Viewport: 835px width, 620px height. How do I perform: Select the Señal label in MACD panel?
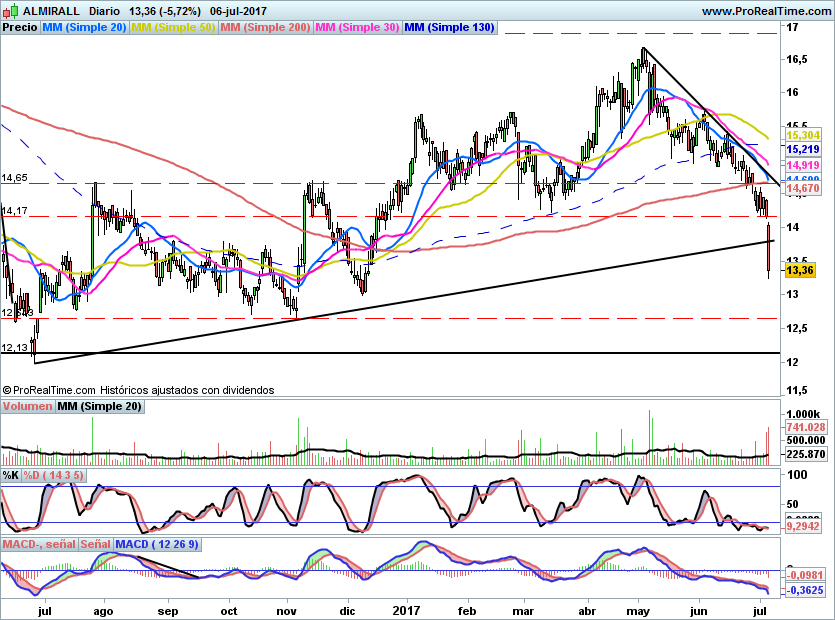click(96, 544)
